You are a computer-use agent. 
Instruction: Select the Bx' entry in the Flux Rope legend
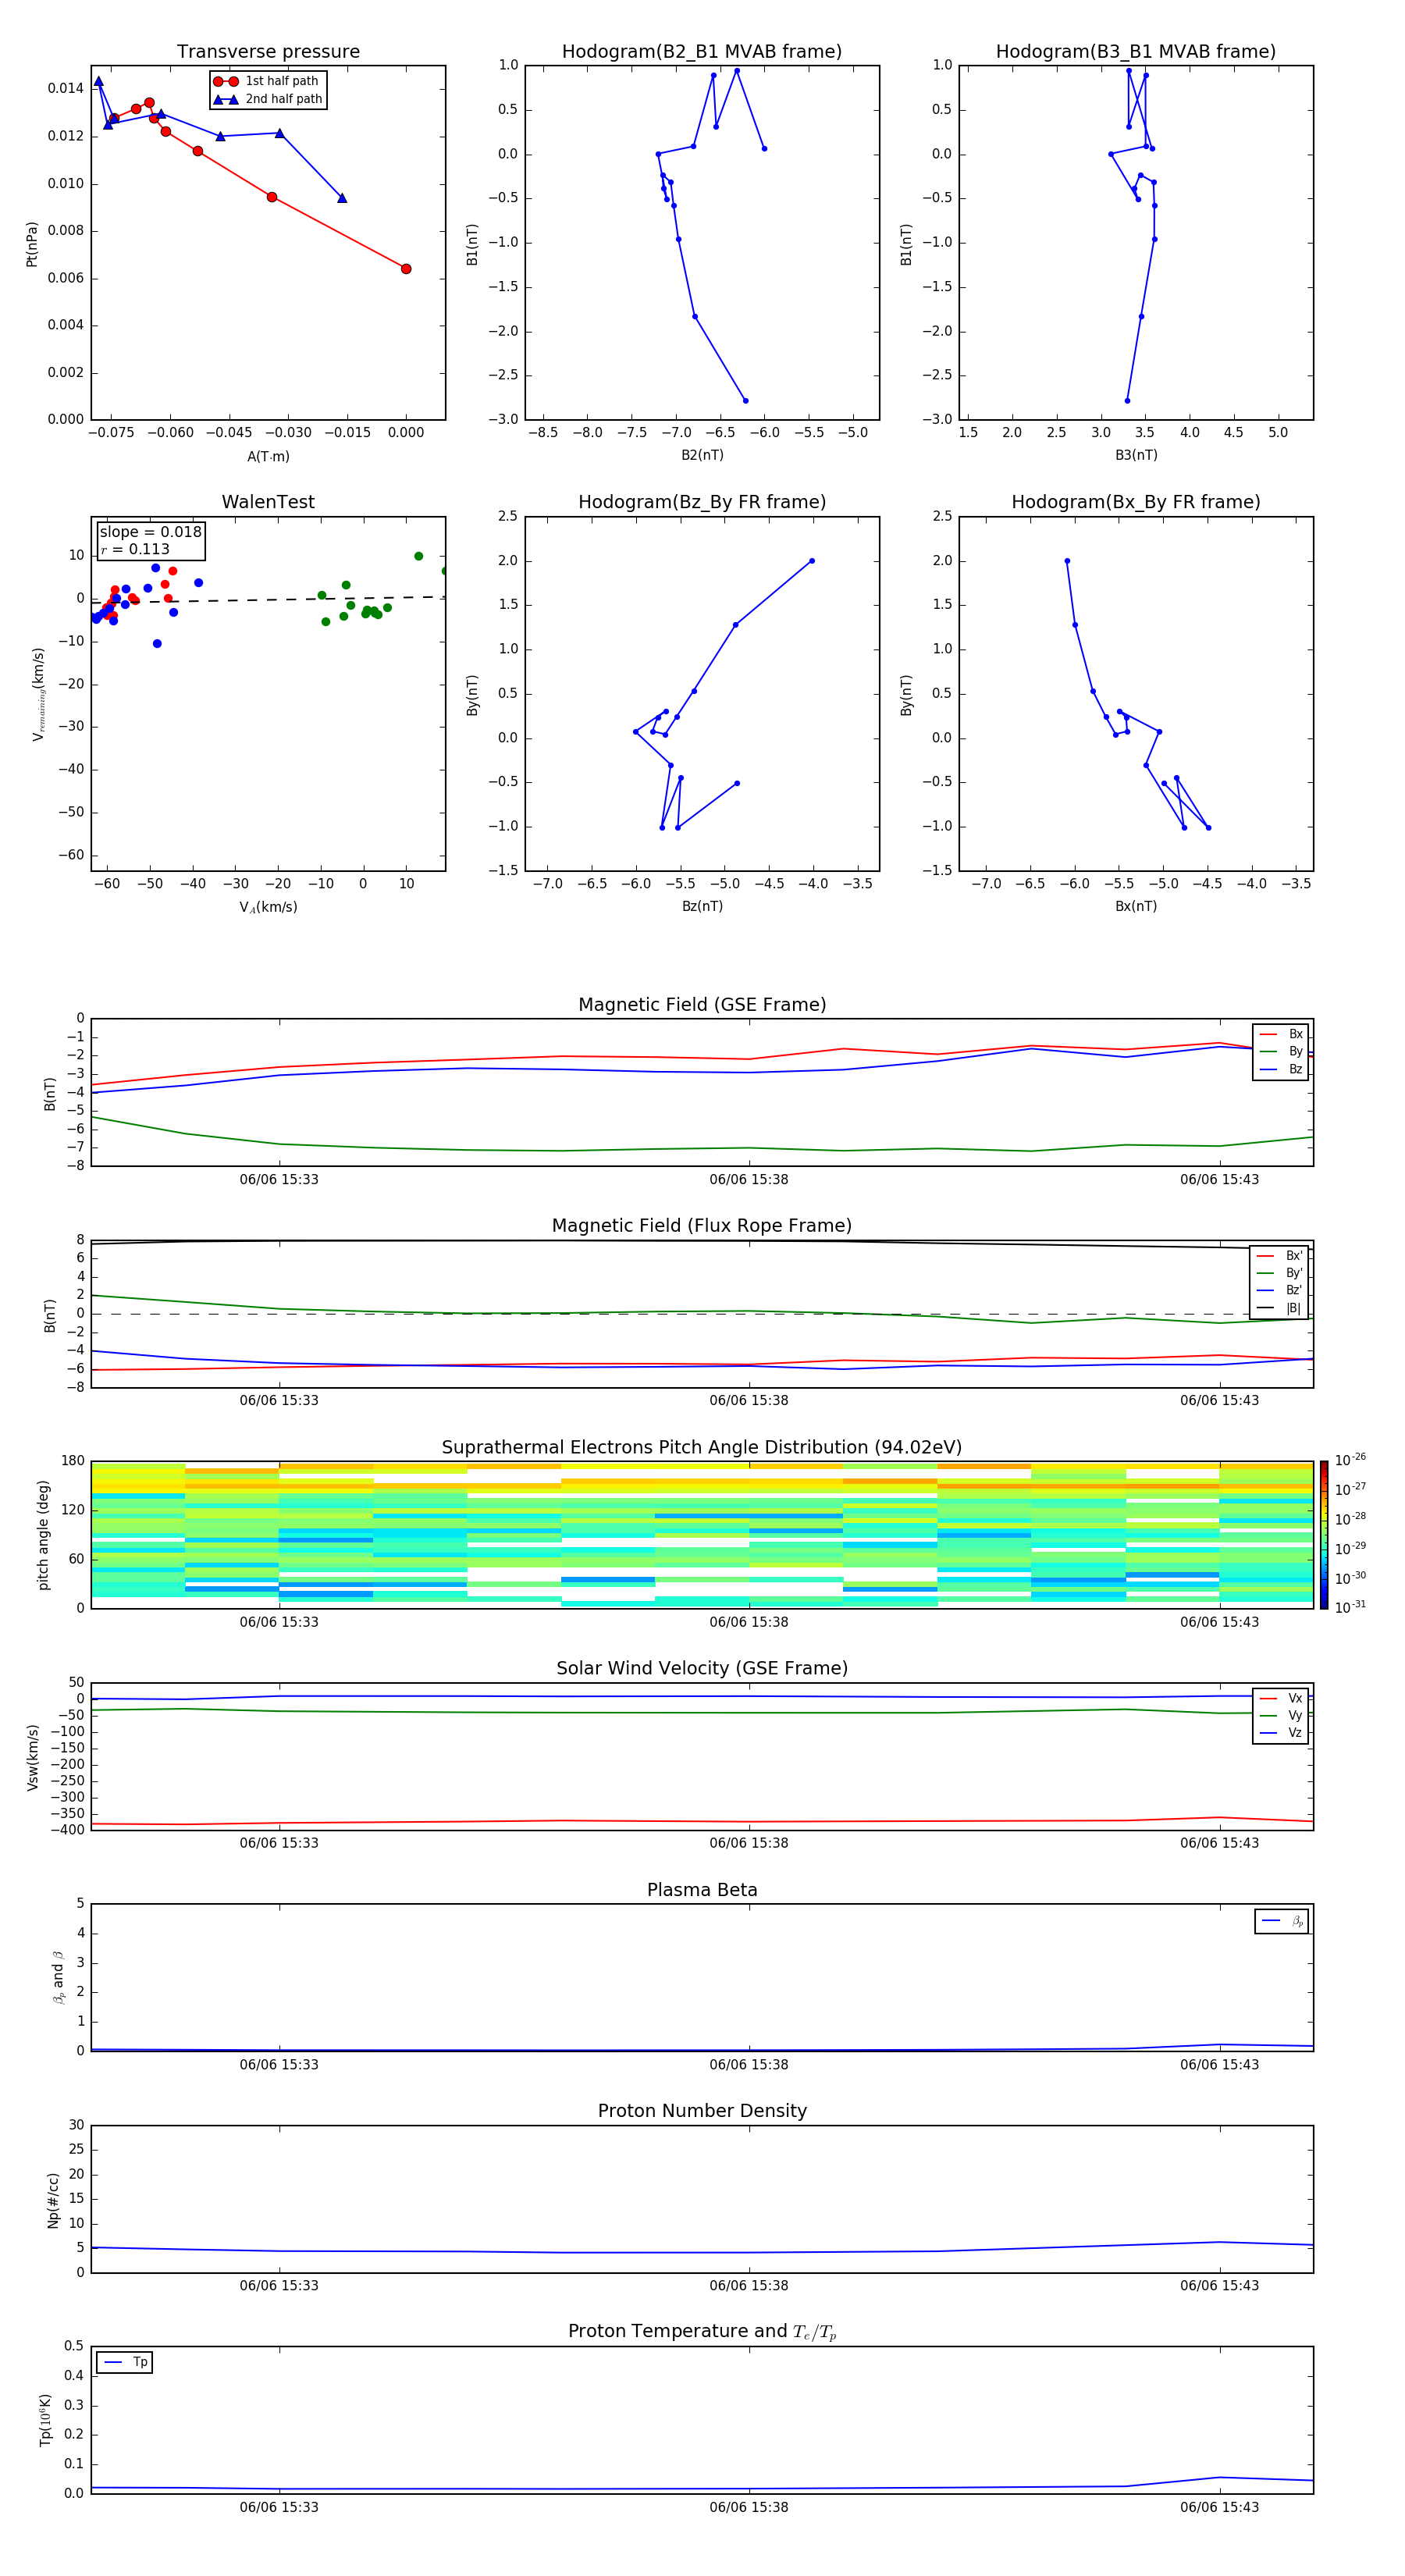[1280, 1256]
